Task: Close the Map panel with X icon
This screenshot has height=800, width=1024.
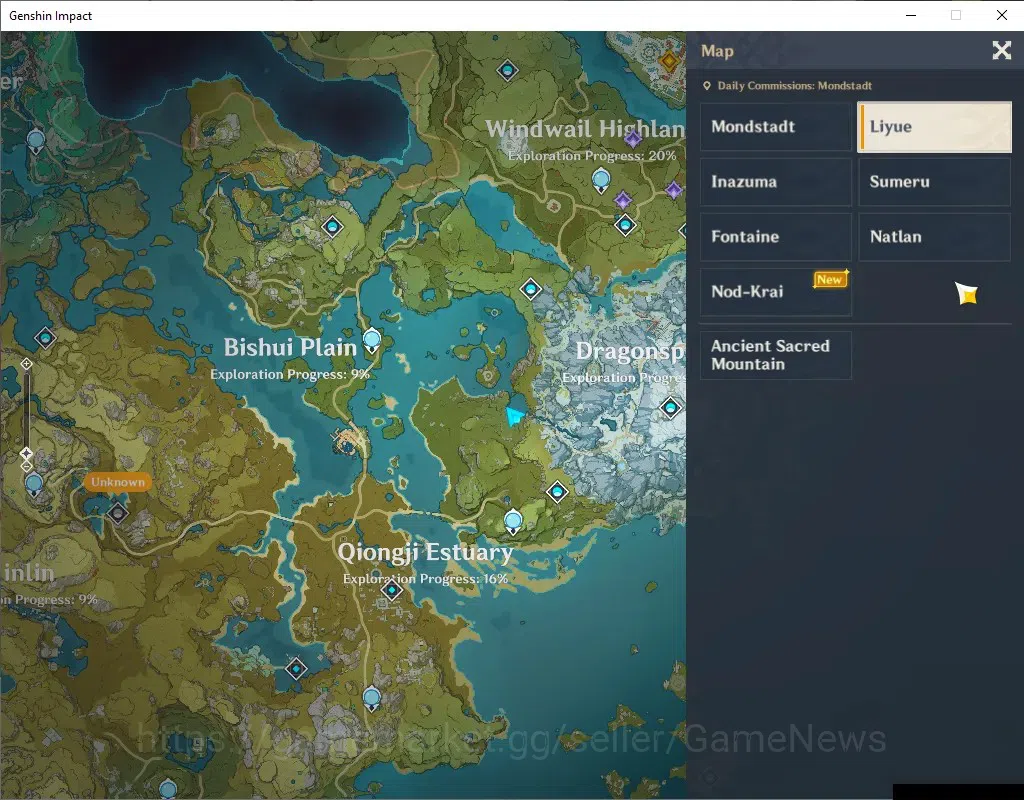Action: point(1001,50)
